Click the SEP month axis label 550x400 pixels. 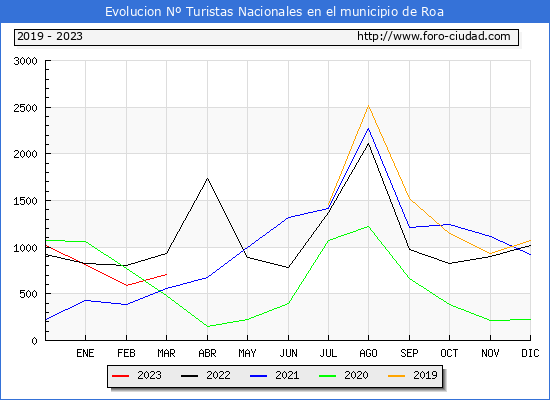click(x=409, y=353)
